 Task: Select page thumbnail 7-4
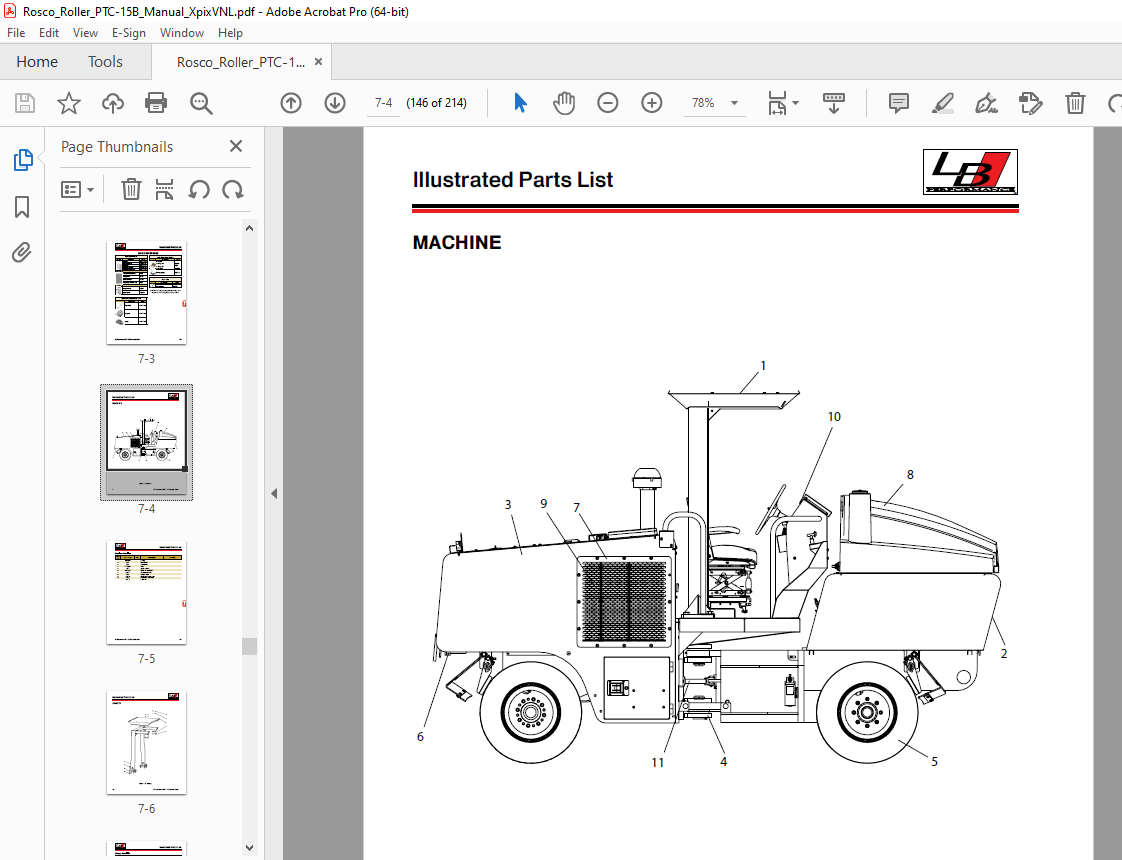pos(147,443)
